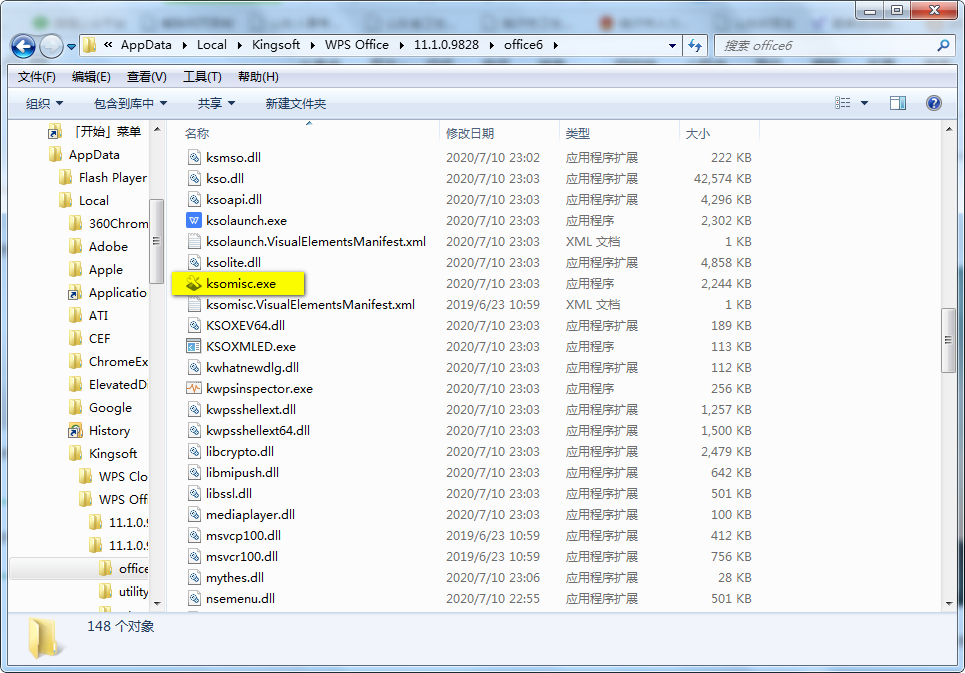Select the file KSOXEV64.dll
This screenshot has width=965, height=673.
(246, 325)
